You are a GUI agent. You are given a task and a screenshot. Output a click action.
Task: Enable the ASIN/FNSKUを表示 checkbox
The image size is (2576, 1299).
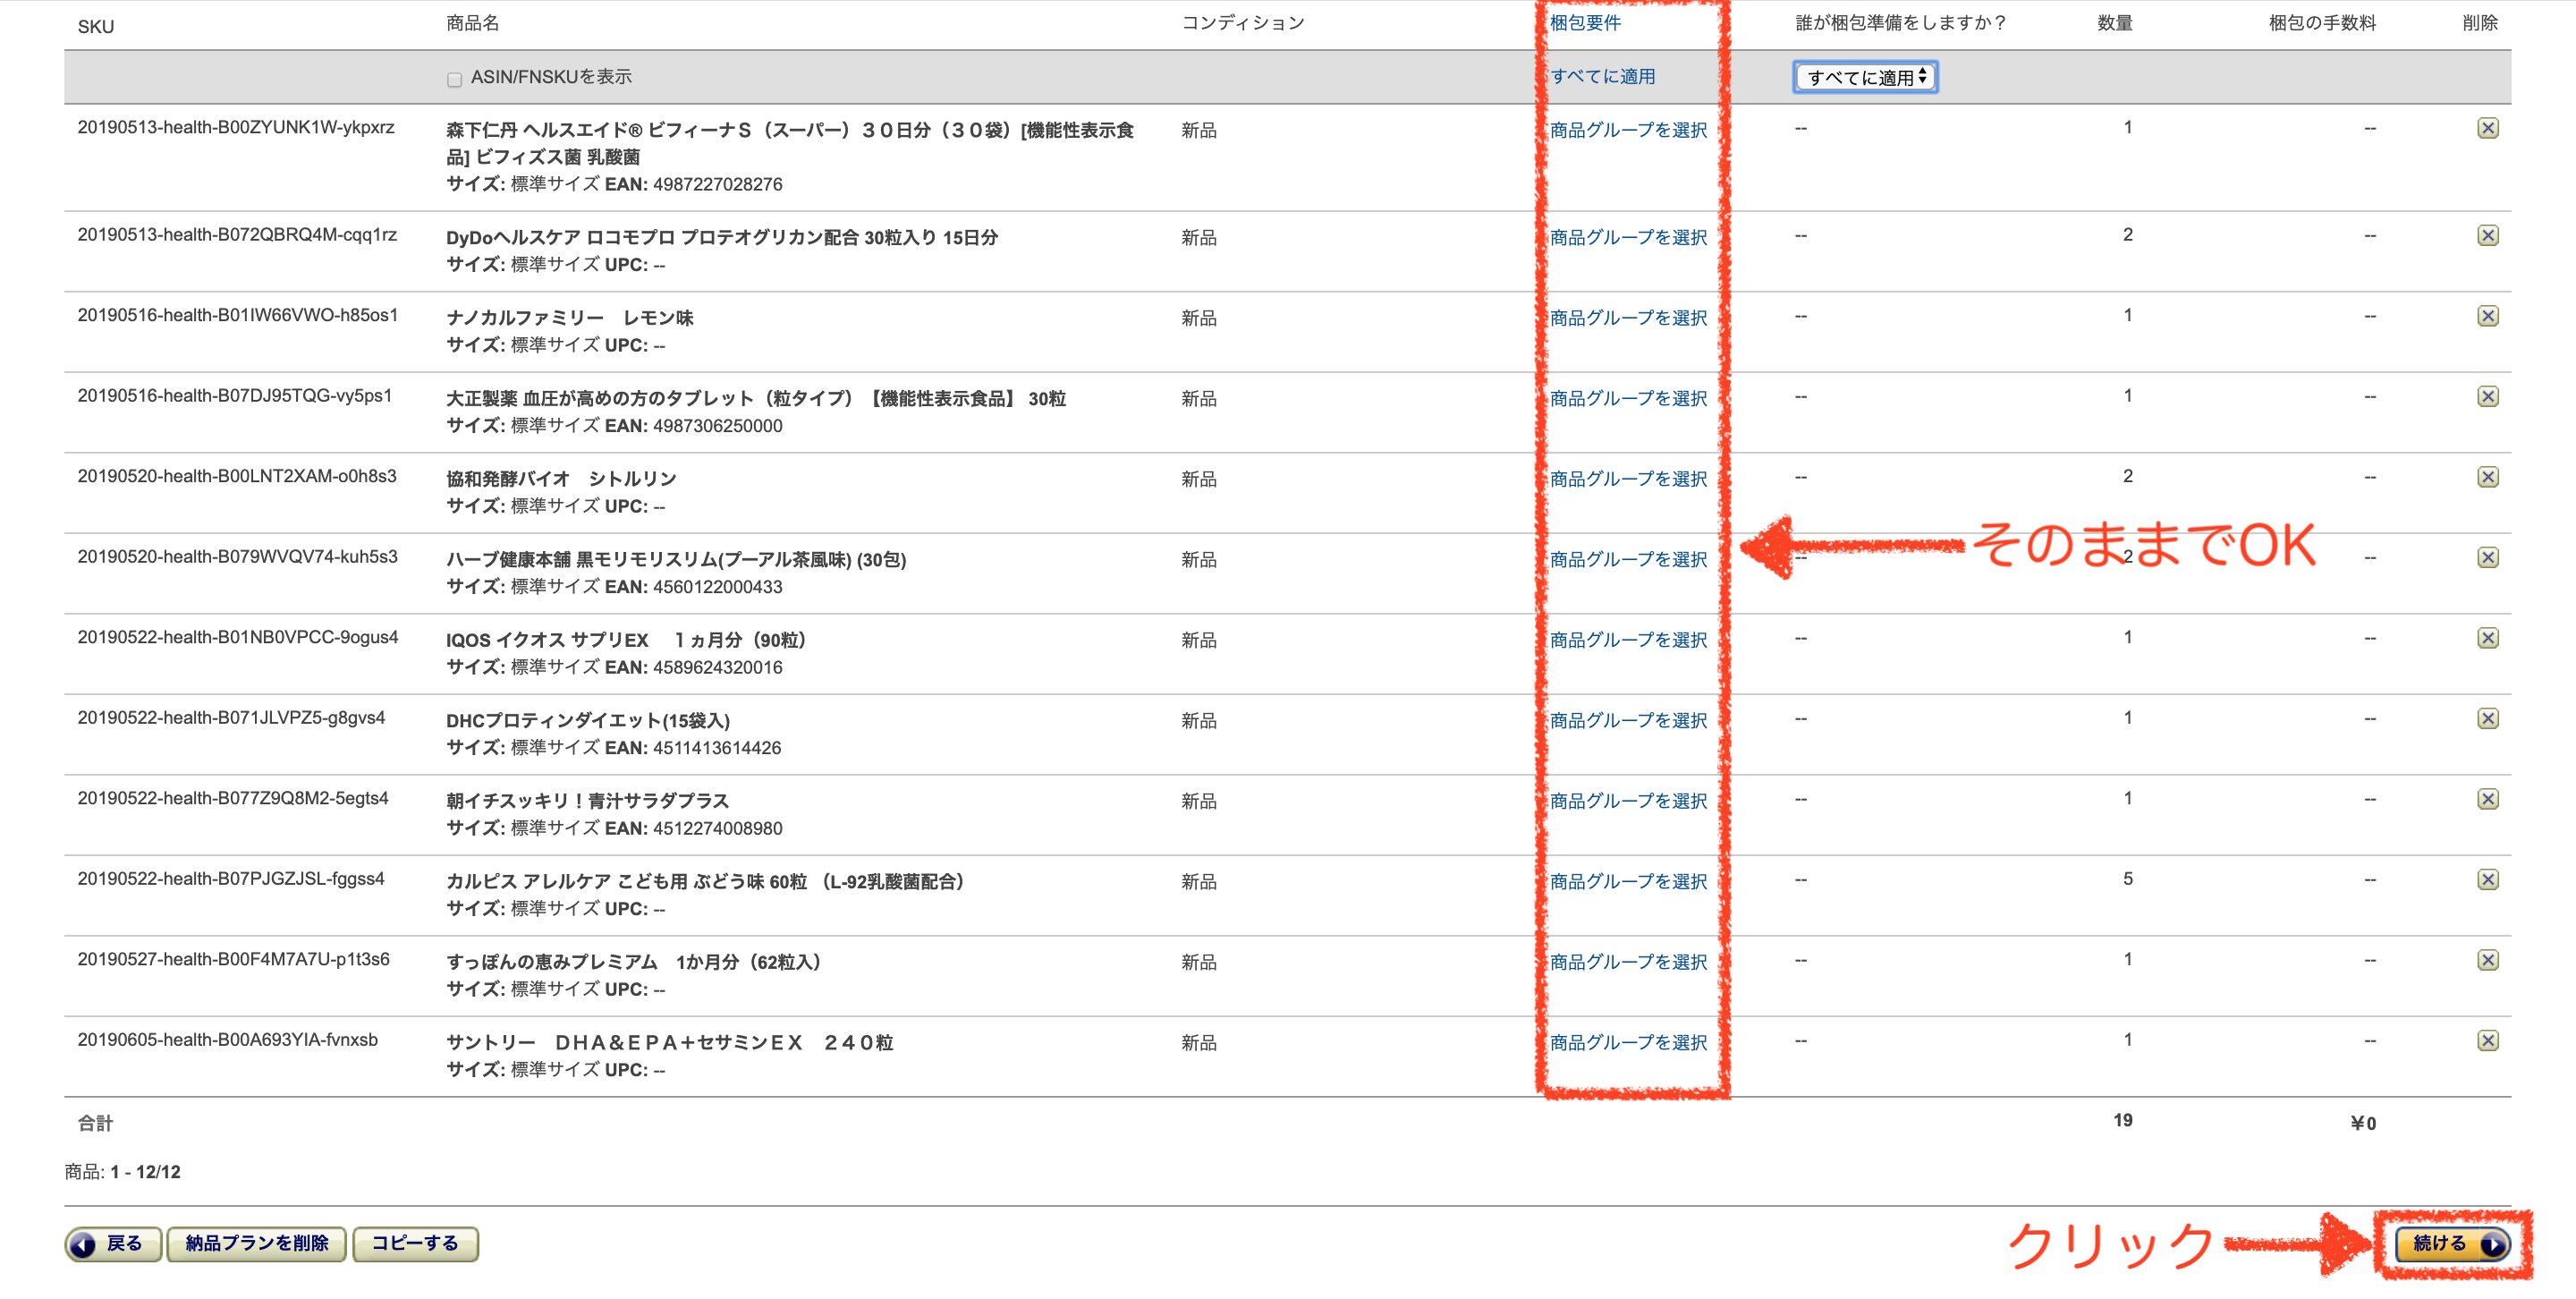click(x=454, y=79)
